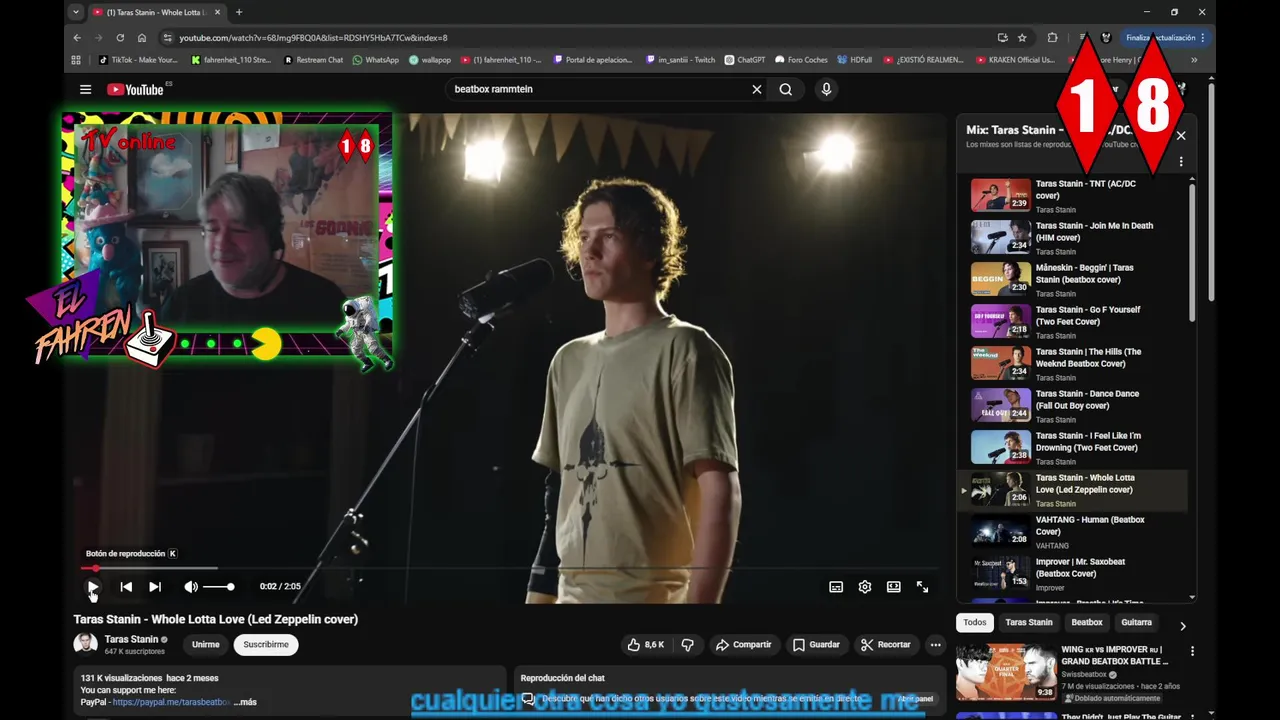Enter full screen mode

click(x=923, y=587)
